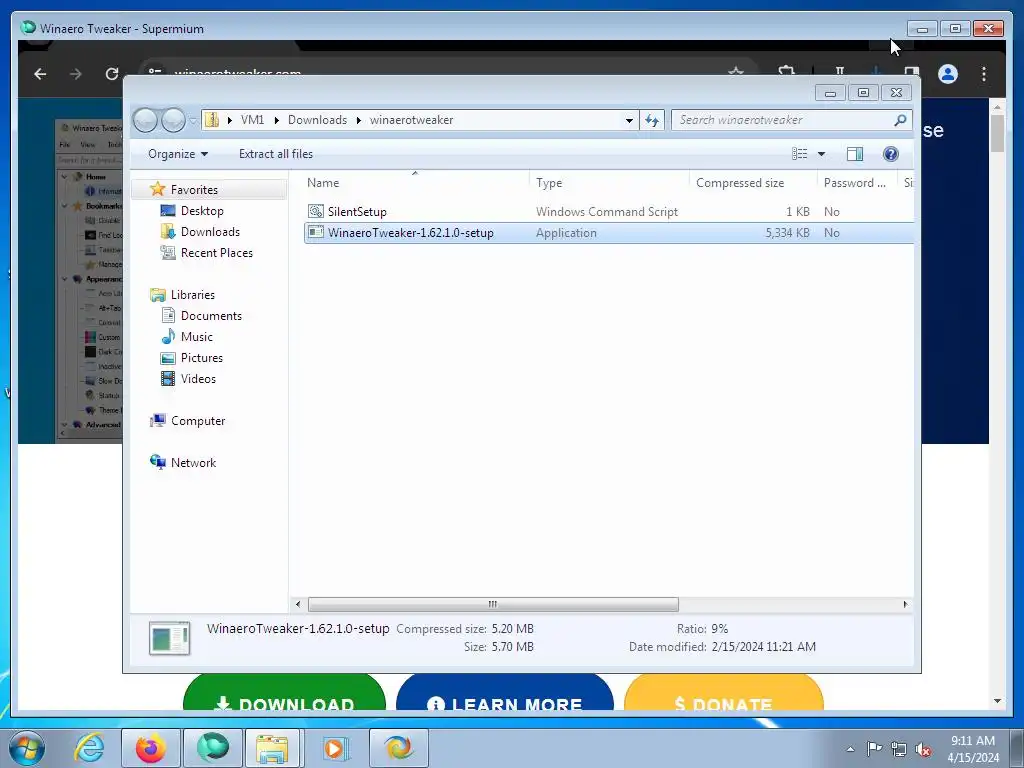This screenshot has height=768, width=1024.
Task: Click Explorer refresh button next to address bar
Action: pyautogui.click(x=652, y=120)
